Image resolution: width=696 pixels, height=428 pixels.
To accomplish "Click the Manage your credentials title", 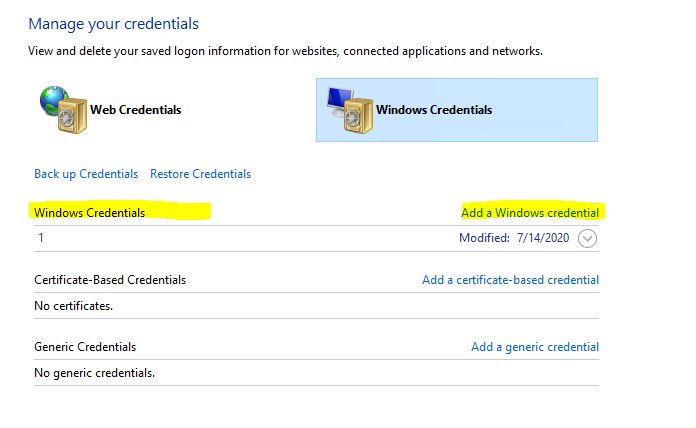I will coord(114,24).
